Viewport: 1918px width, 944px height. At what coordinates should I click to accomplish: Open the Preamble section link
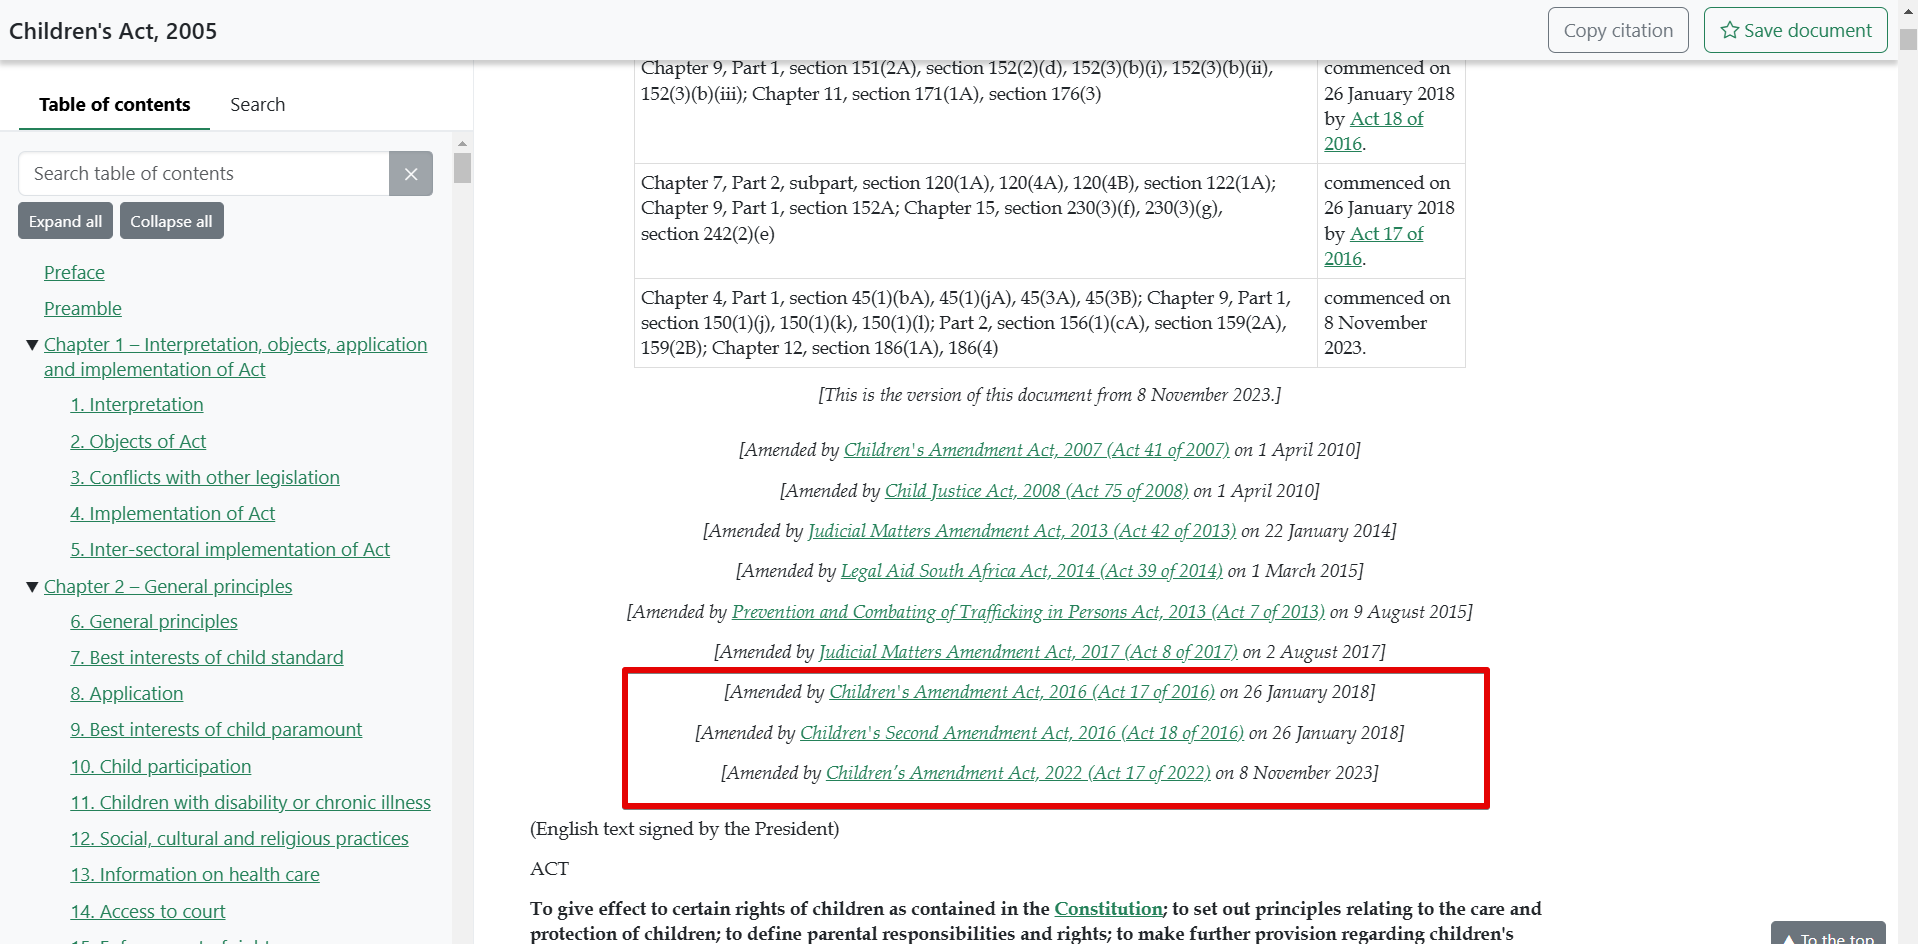coord(83,309)
